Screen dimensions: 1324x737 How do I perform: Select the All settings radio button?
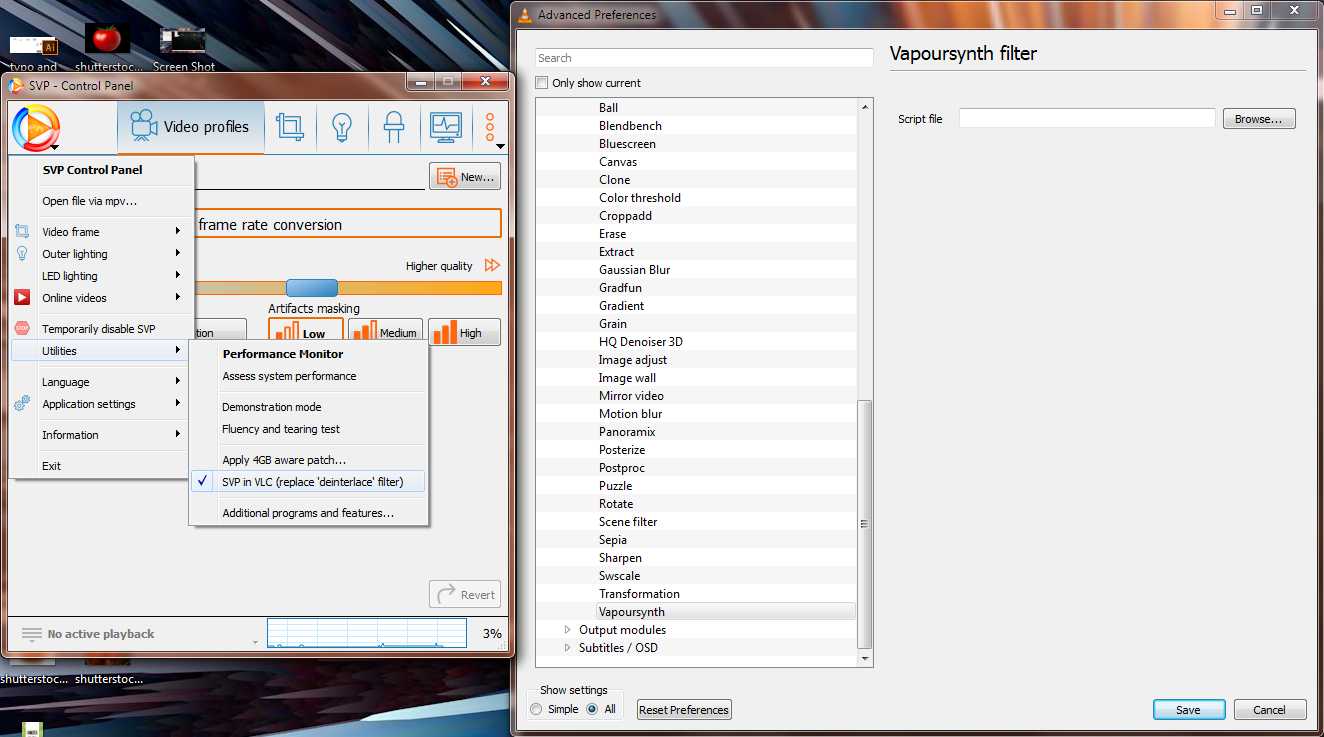click(592, 709)
